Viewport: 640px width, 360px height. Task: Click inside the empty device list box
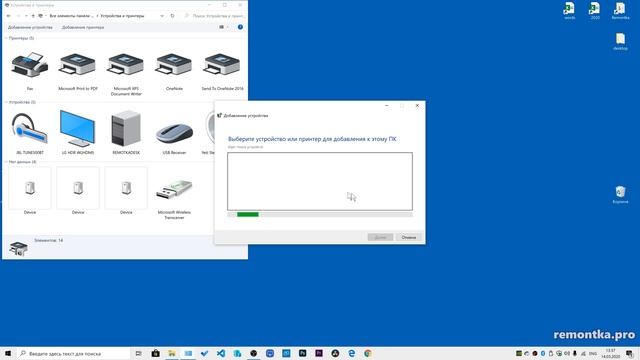320,182
